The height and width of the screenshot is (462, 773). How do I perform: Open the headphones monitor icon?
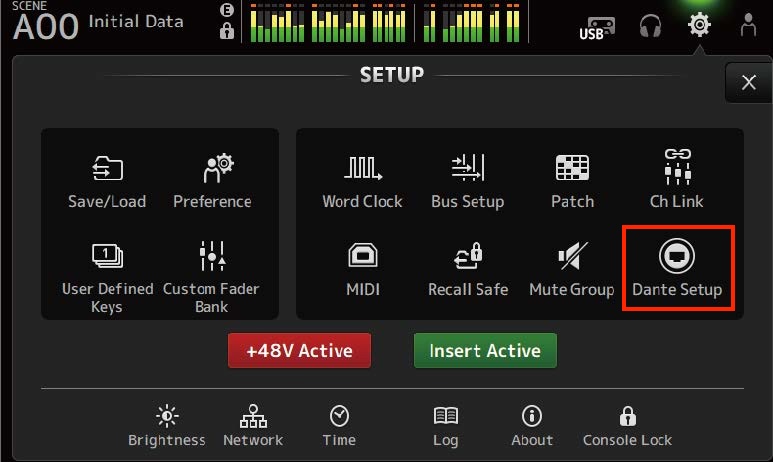click(650, 26)
